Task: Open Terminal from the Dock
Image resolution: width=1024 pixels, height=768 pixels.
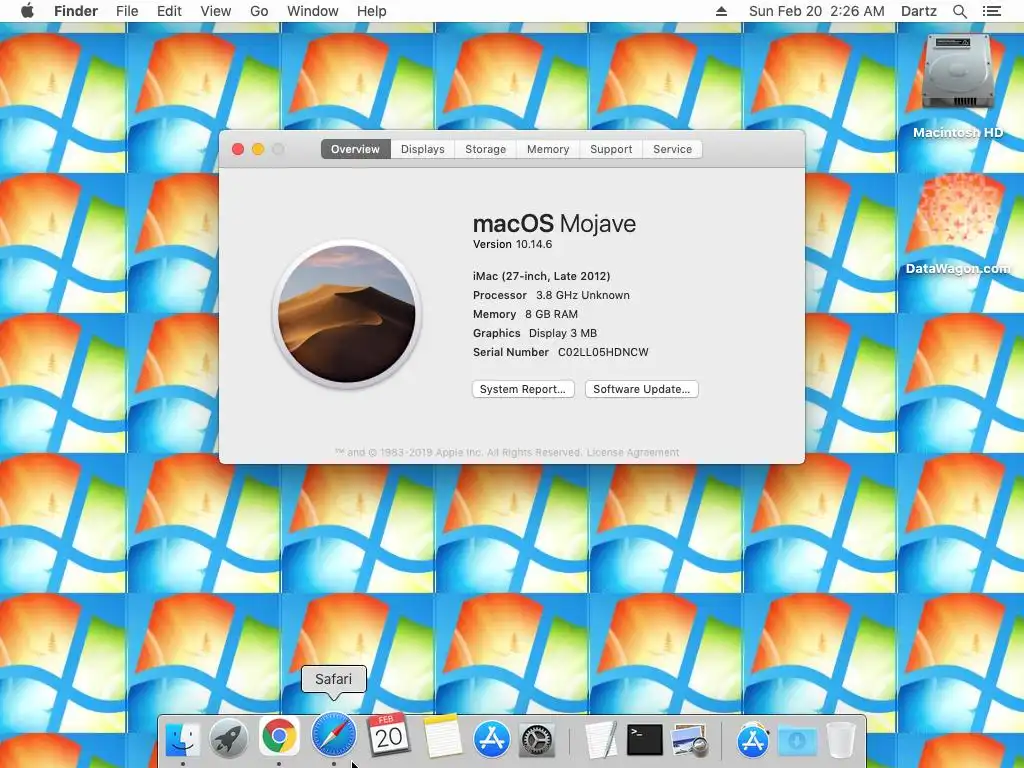Action: (645, 740)
